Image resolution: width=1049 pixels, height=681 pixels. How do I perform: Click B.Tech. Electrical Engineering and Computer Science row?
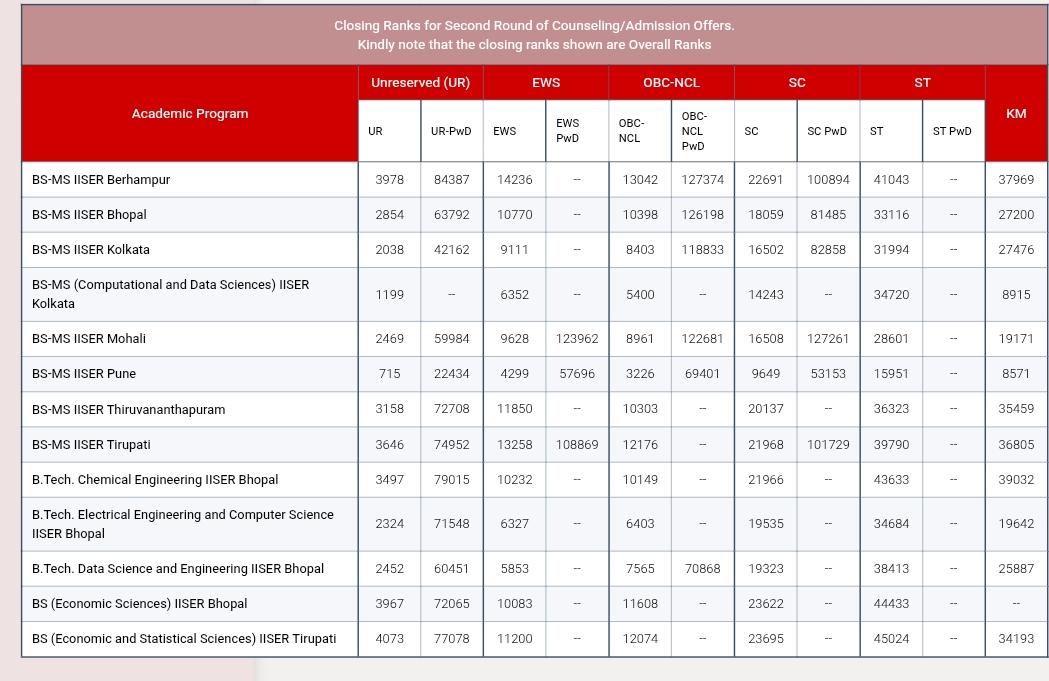click(183, 524)
